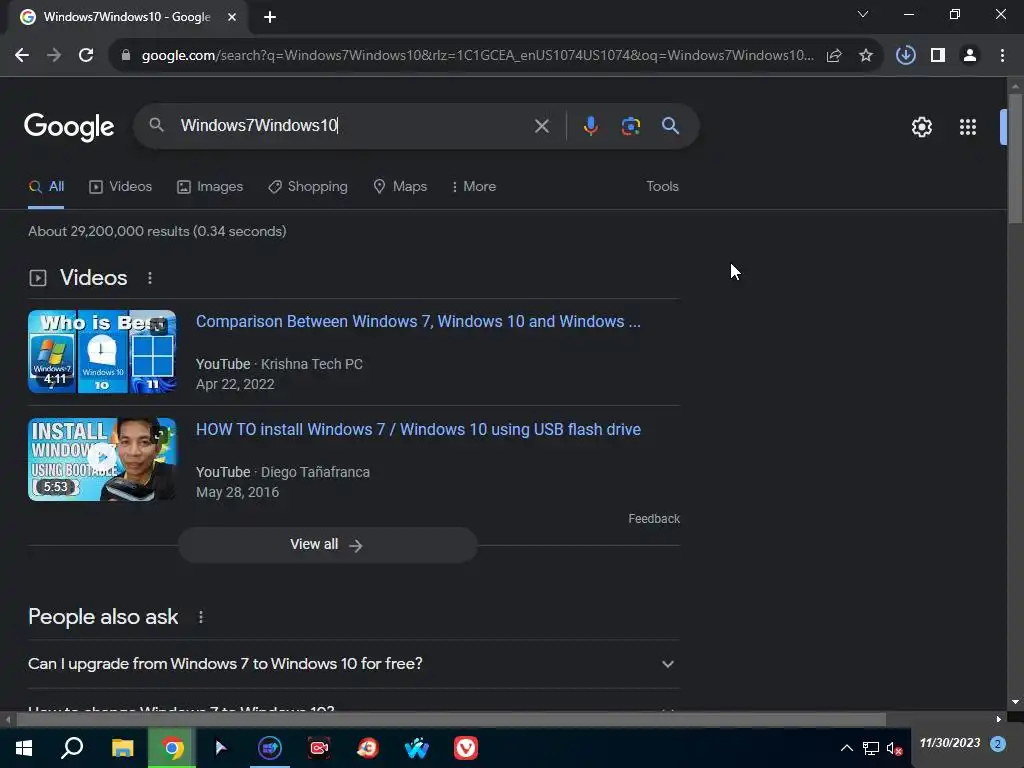Open notification center with 2 badge
1024x768 pixels.
pyautogui.click(x=997, y=744)
